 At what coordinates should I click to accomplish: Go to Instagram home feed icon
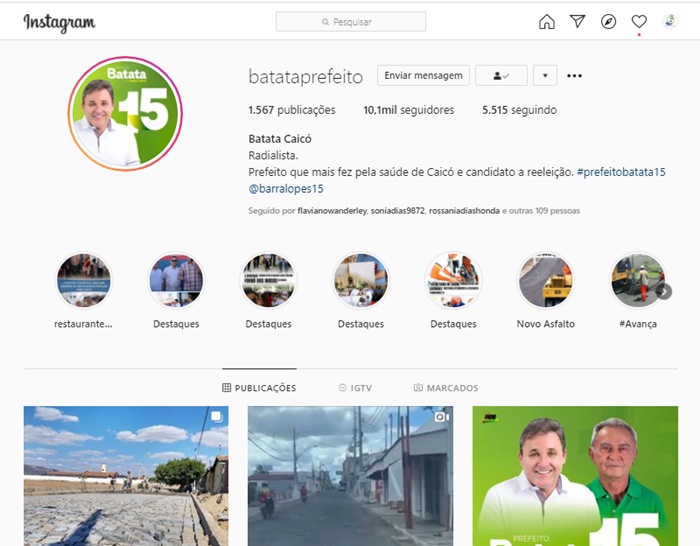[x=546, y=22]
